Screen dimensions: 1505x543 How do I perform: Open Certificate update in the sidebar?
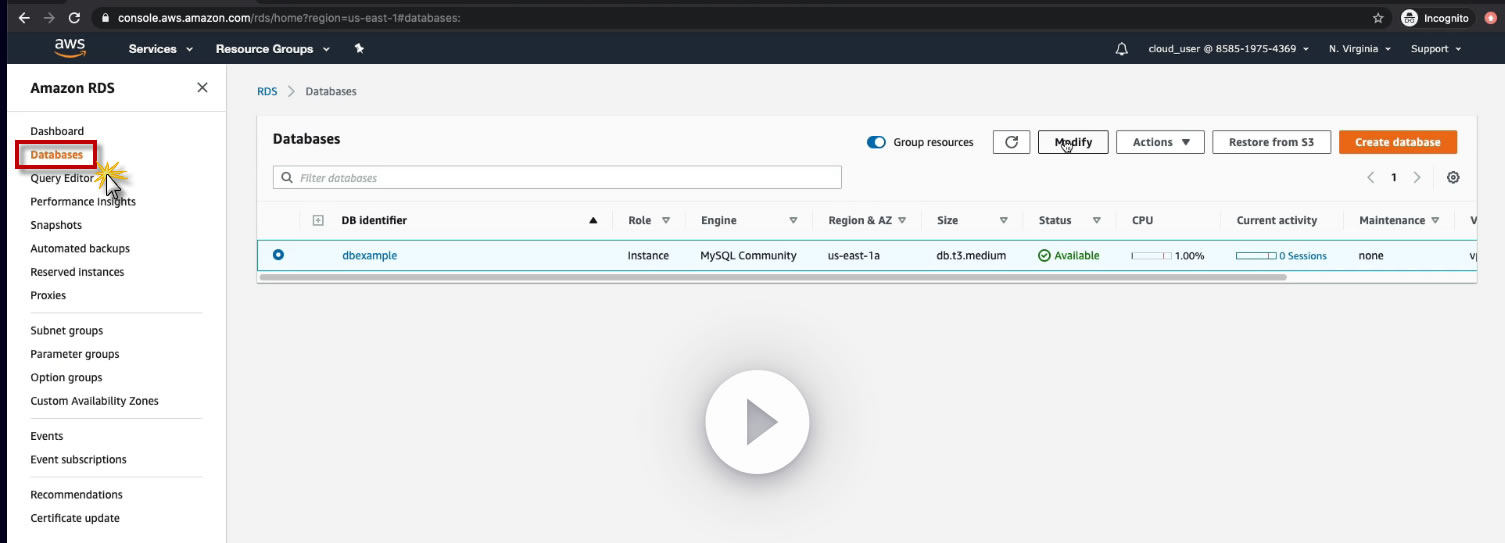click(x=75, y=518)
